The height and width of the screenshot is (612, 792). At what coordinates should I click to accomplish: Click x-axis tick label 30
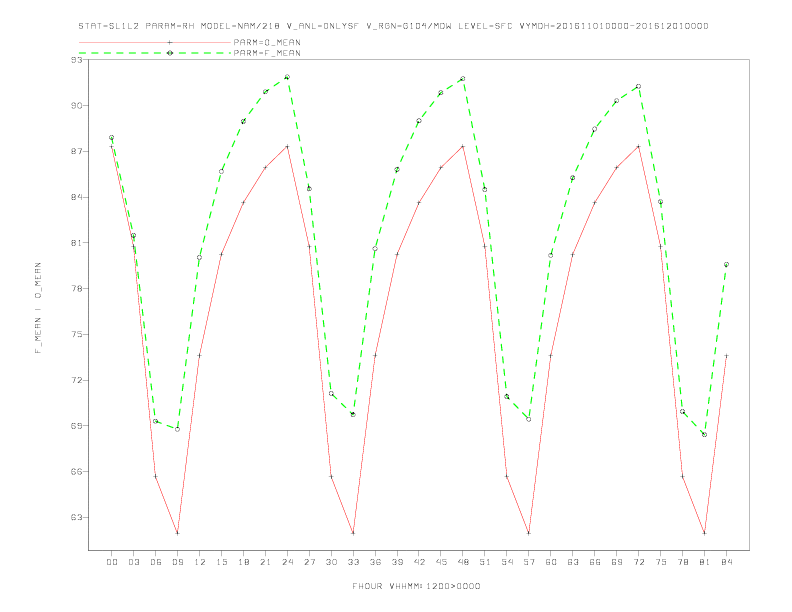331,562
